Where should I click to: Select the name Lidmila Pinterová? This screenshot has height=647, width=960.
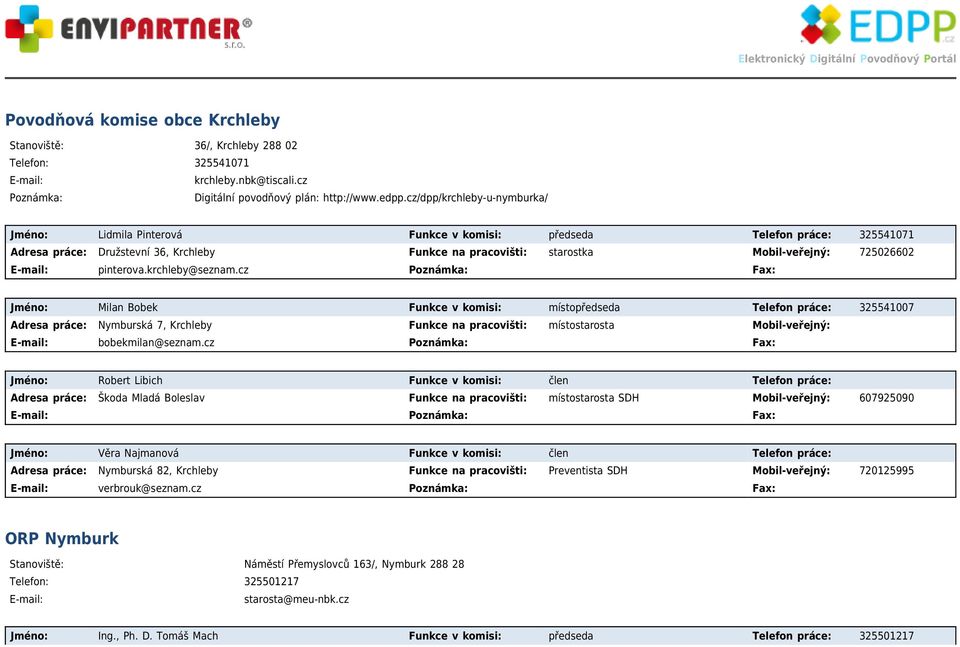point(140,235)
